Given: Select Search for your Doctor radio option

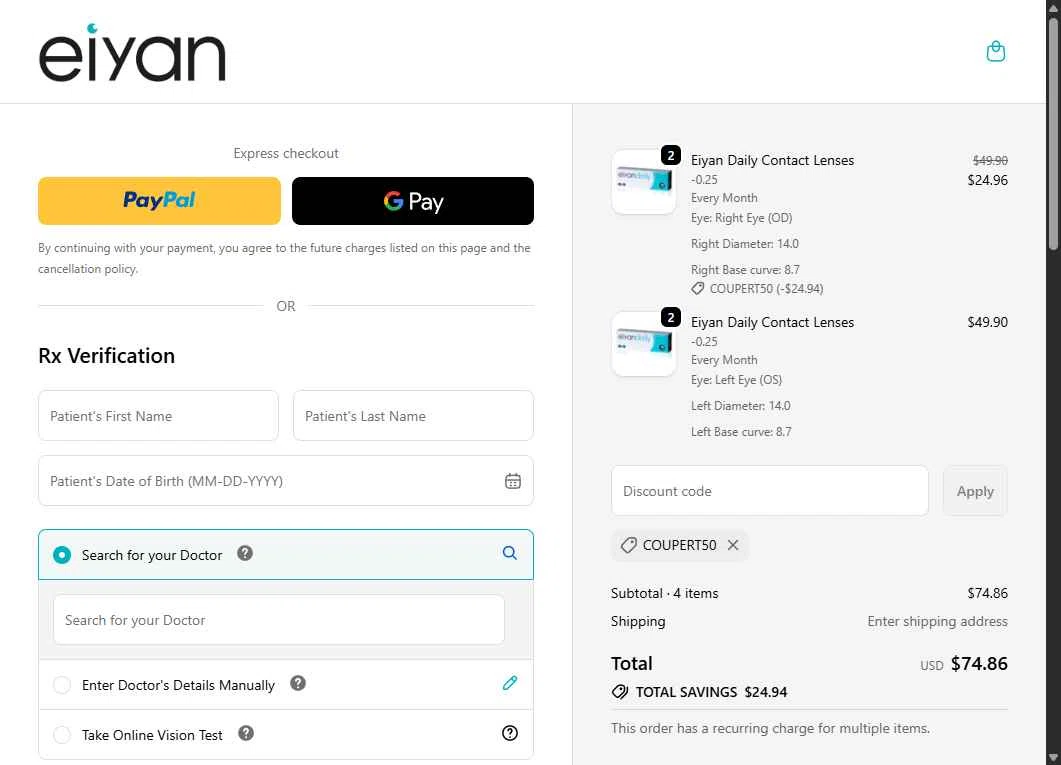Looking at the screenshot, I should pos(62,555).
